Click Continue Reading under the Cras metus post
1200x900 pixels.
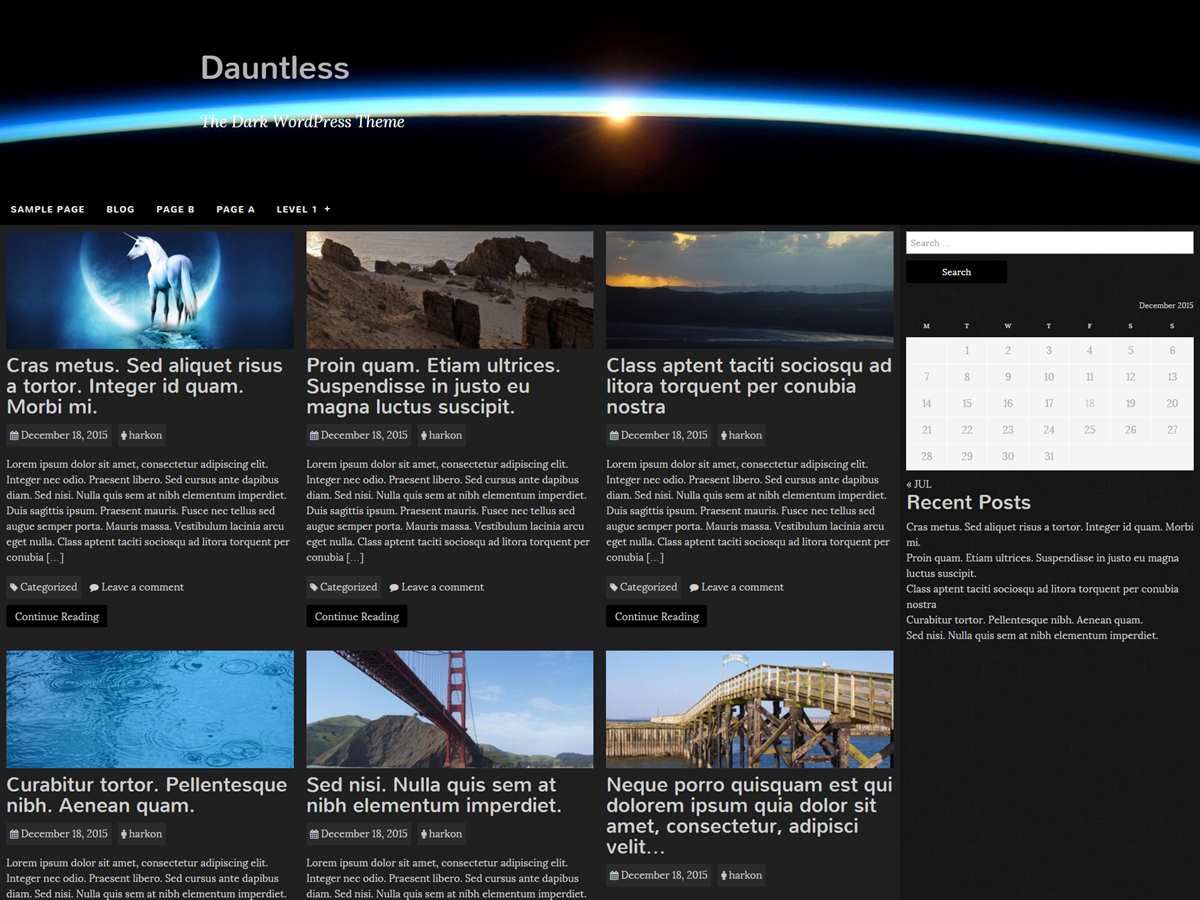(x=57, y=617)
